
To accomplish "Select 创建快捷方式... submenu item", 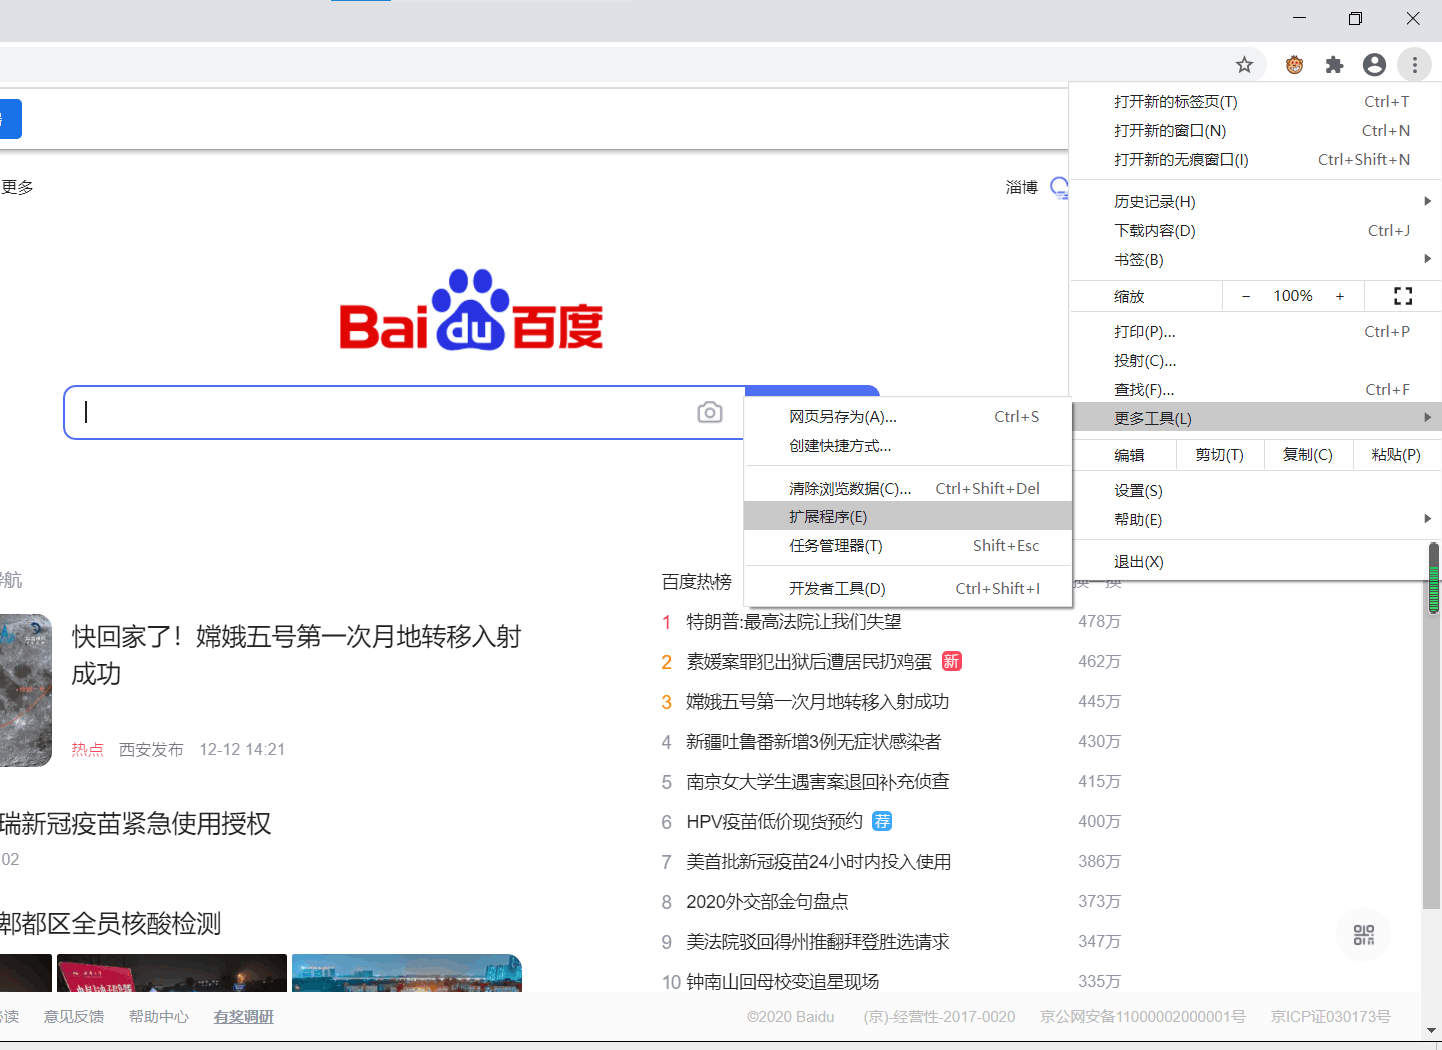I will tap(908, 445).
